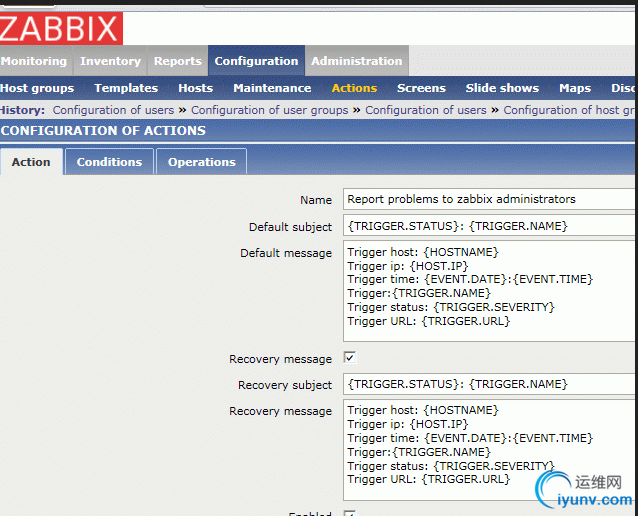The height and width of the screenshot is (516, 638).
Task: Select the Configuration menu
Action: 256,61
